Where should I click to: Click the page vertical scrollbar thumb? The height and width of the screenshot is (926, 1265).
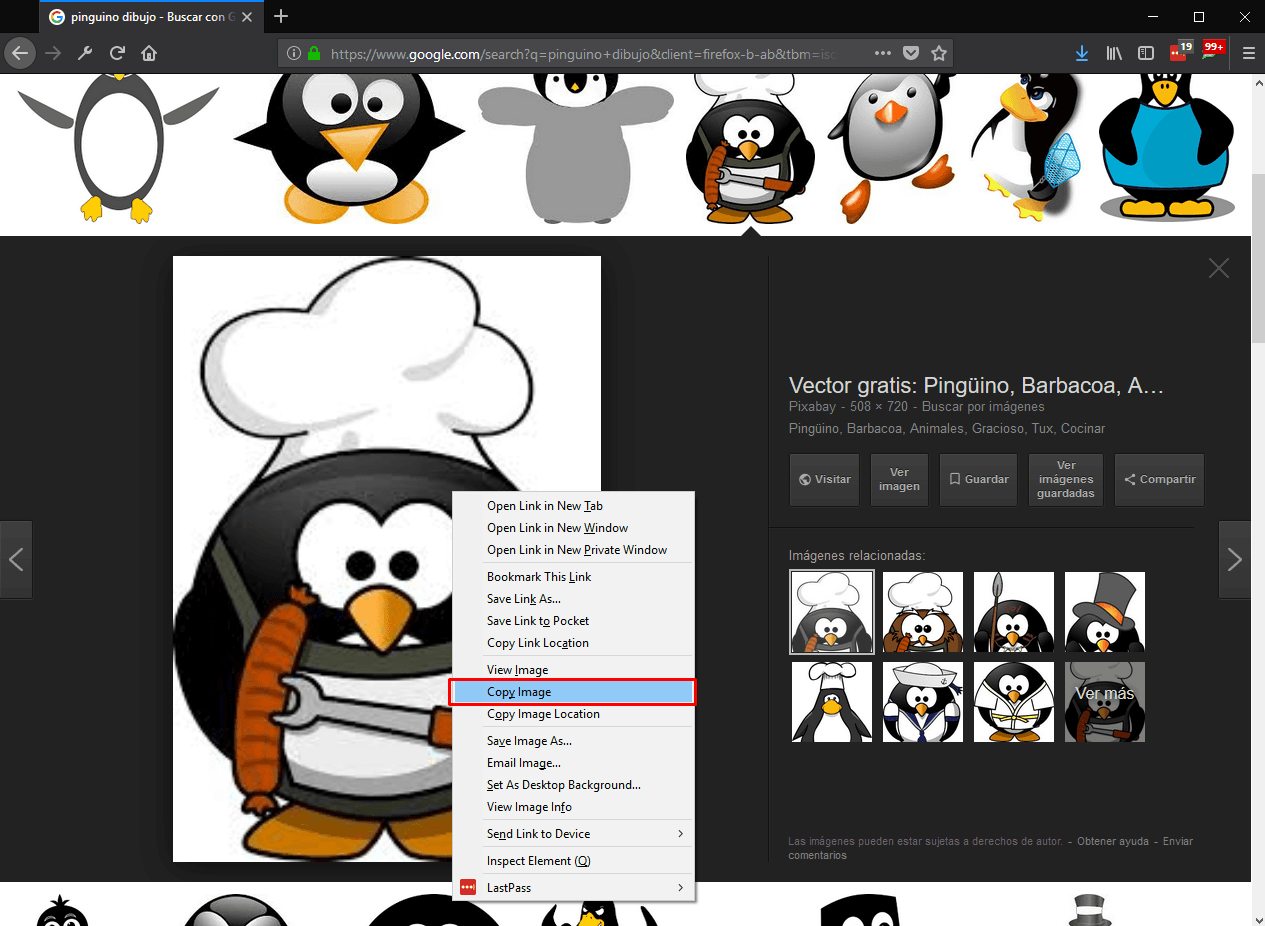coord(1258,257)
